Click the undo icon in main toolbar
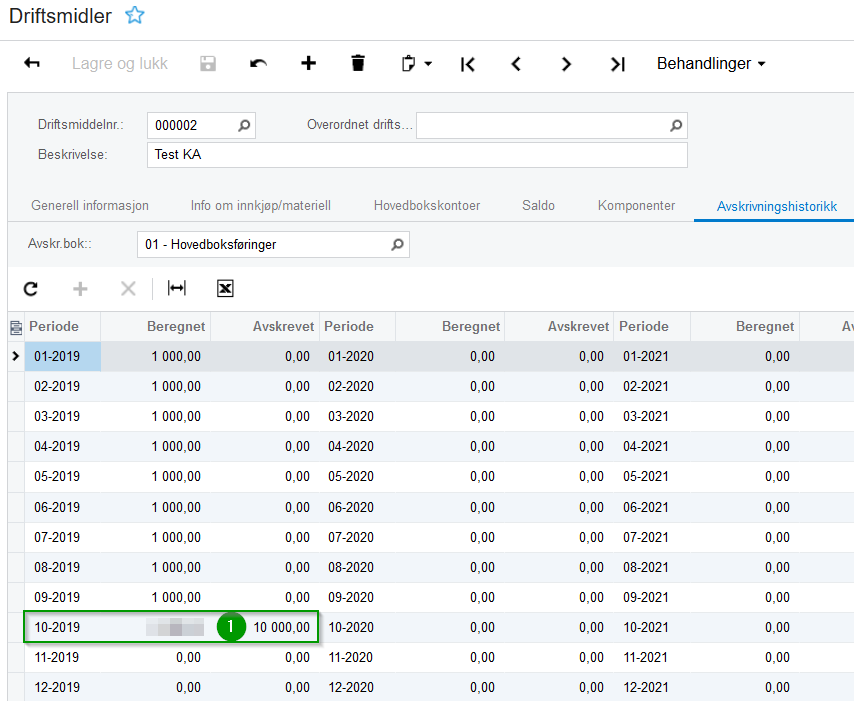 pos(258,64)
